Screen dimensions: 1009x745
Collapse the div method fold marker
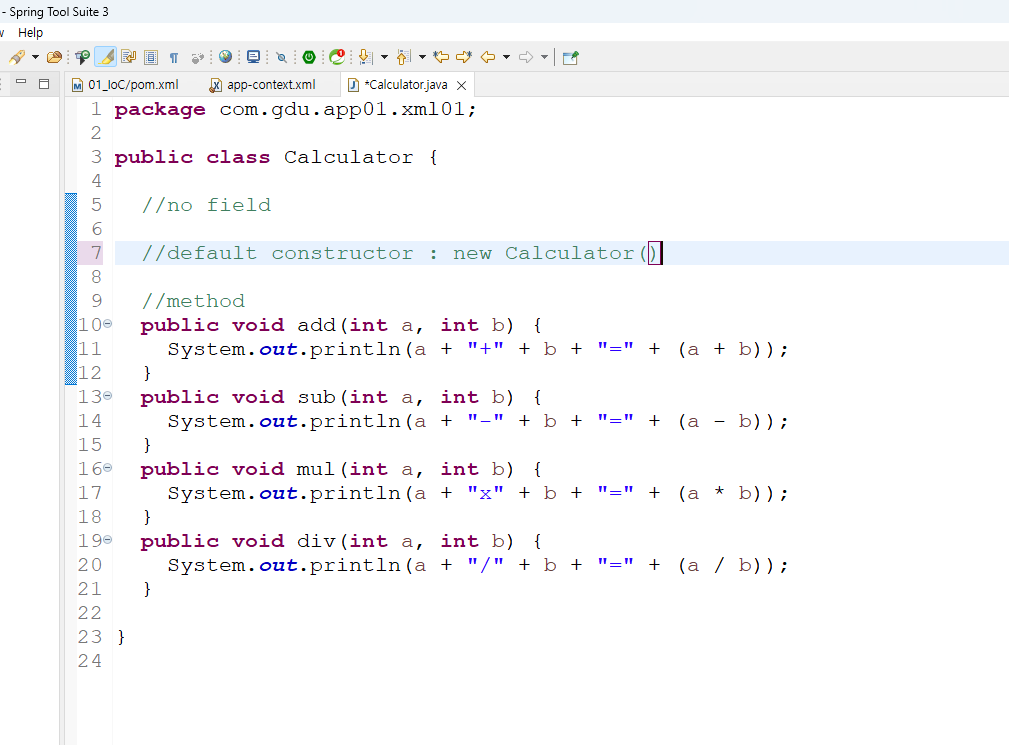pyautogui.click(x=107, y=540)
